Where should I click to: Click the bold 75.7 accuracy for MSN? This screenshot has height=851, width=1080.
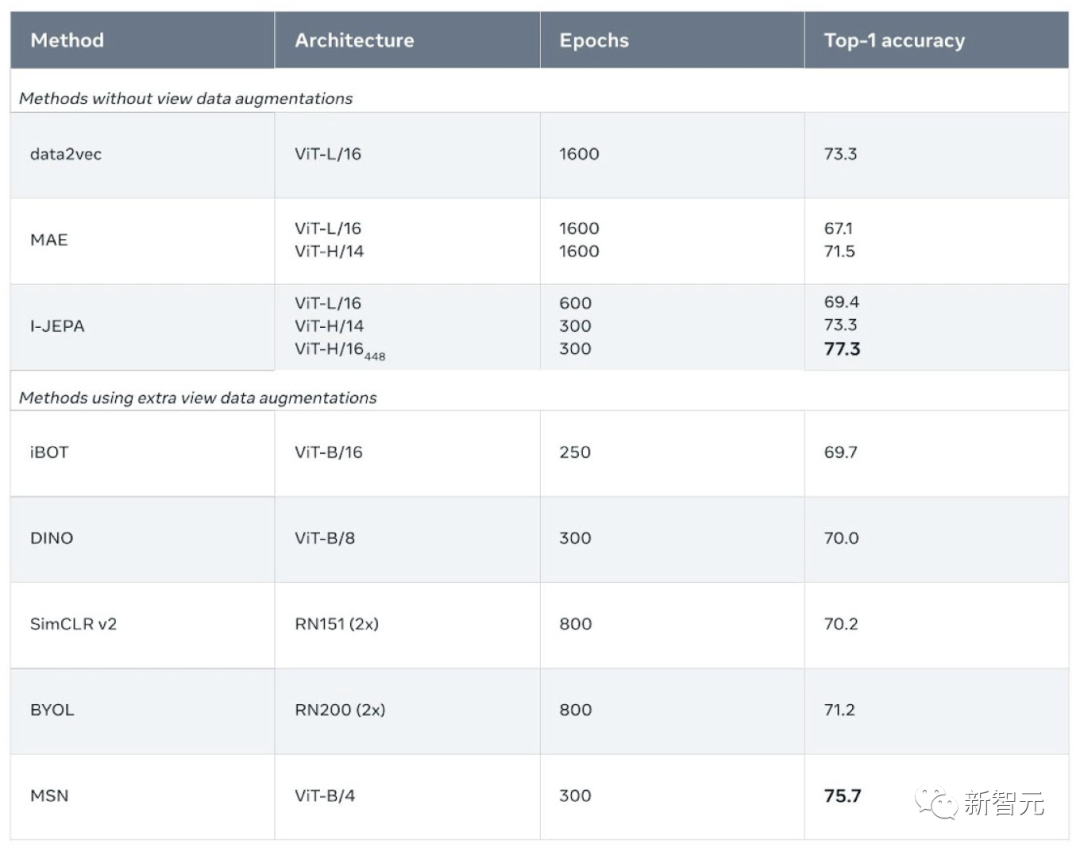842,796
